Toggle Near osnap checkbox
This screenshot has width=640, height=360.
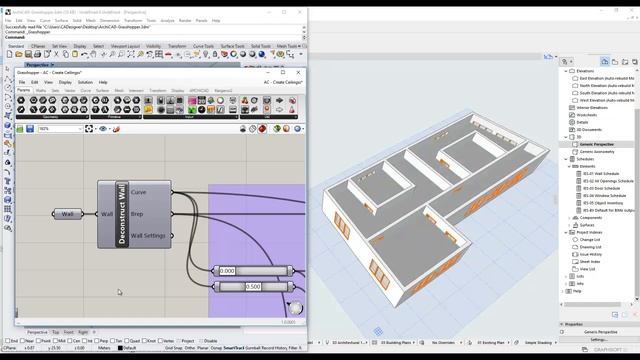tap(22, 341)
